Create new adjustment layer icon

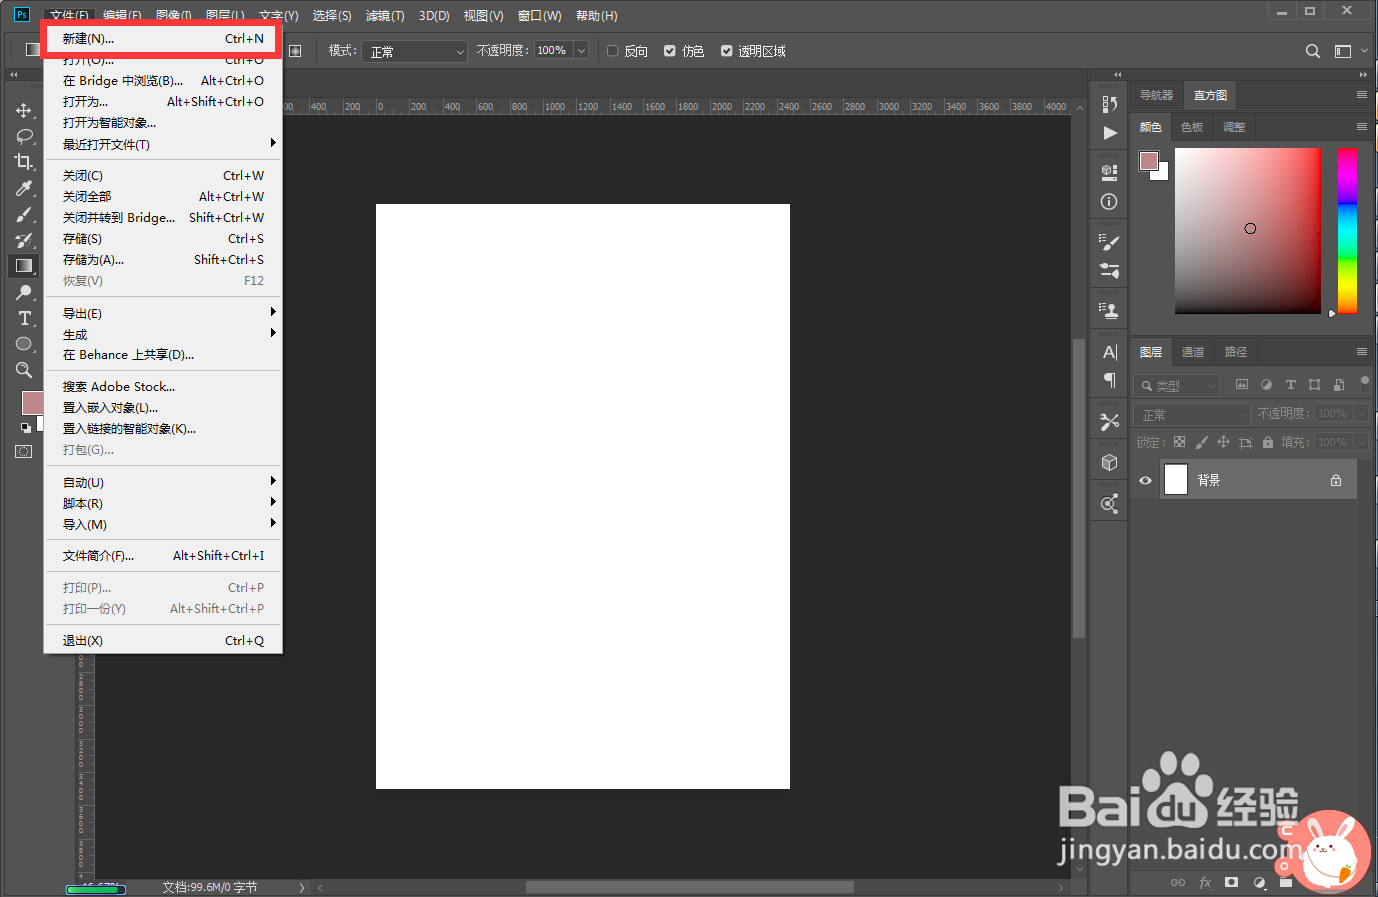(x=1259, y=882)
